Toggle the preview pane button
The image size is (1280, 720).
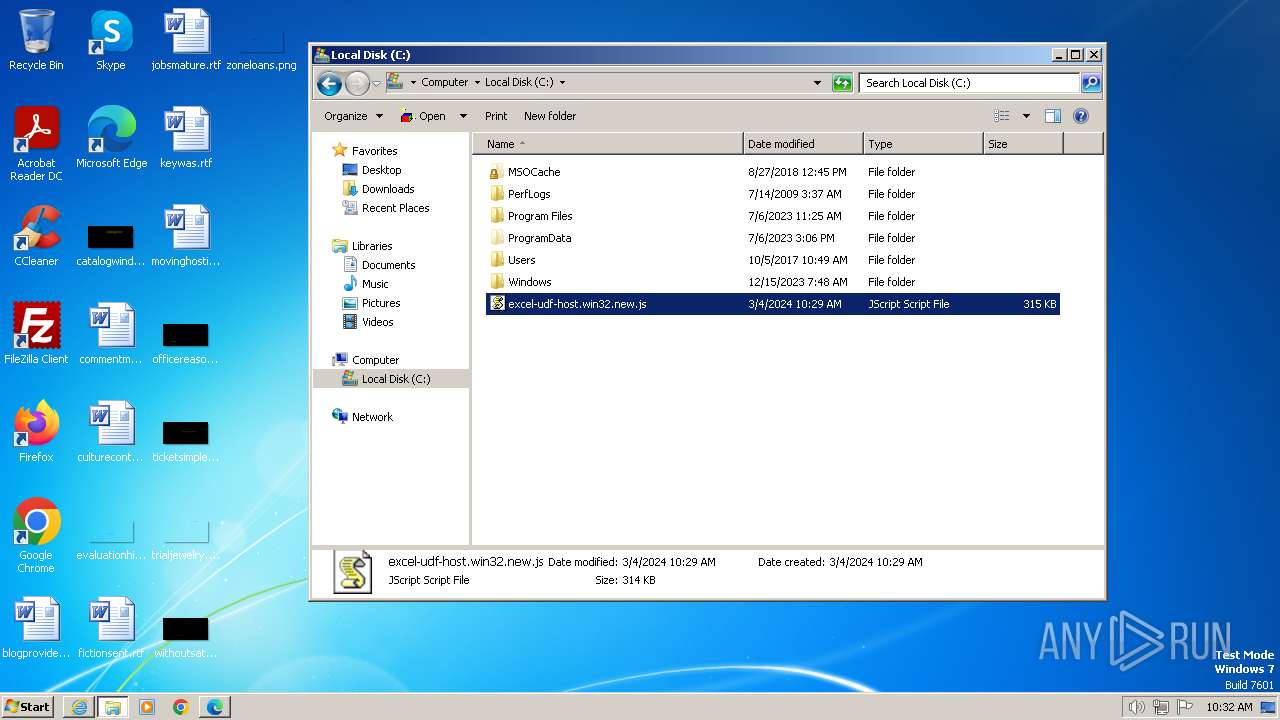click(1052, 116)
